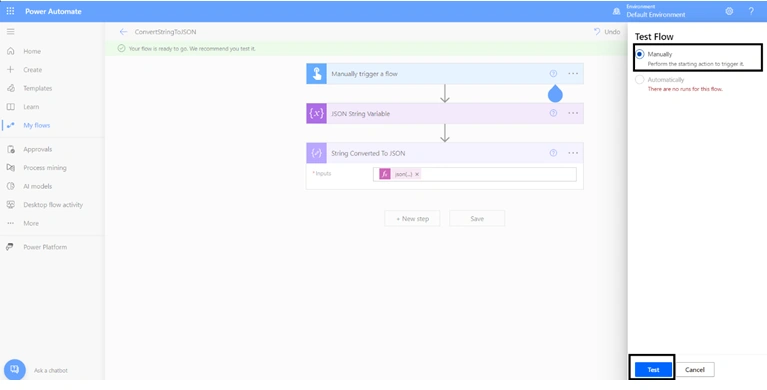The image size is (767, 390).
Task: Click the Test Flow panel heading
Action: point(654,37)
